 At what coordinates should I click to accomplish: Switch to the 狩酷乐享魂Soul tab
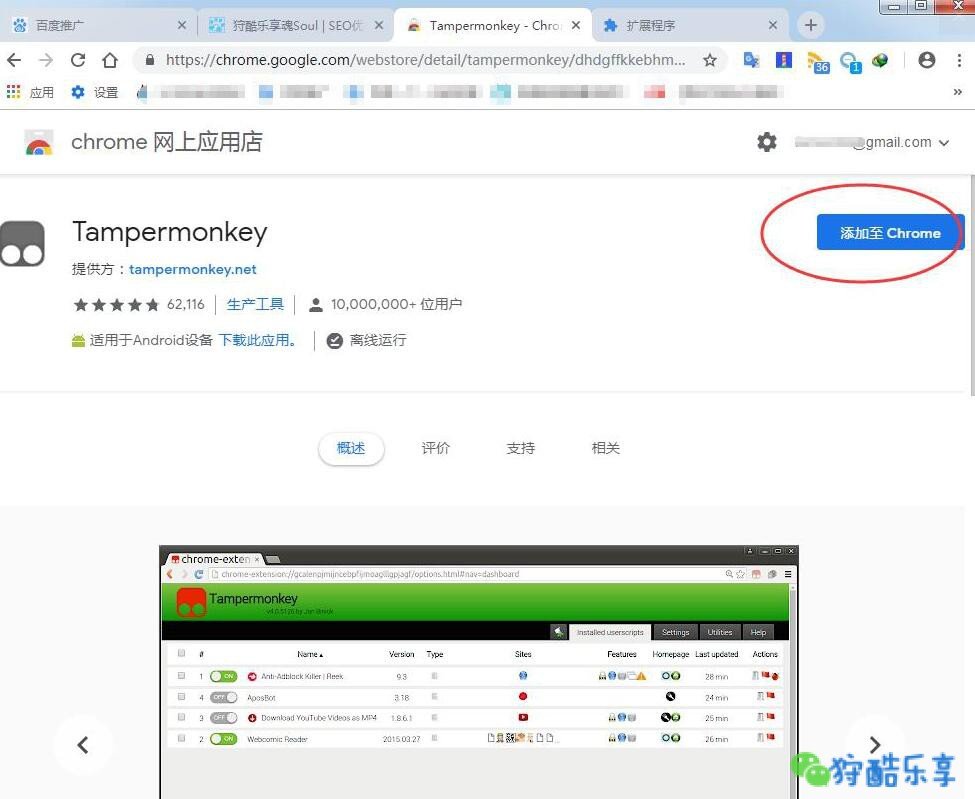[x=295, y=25]
